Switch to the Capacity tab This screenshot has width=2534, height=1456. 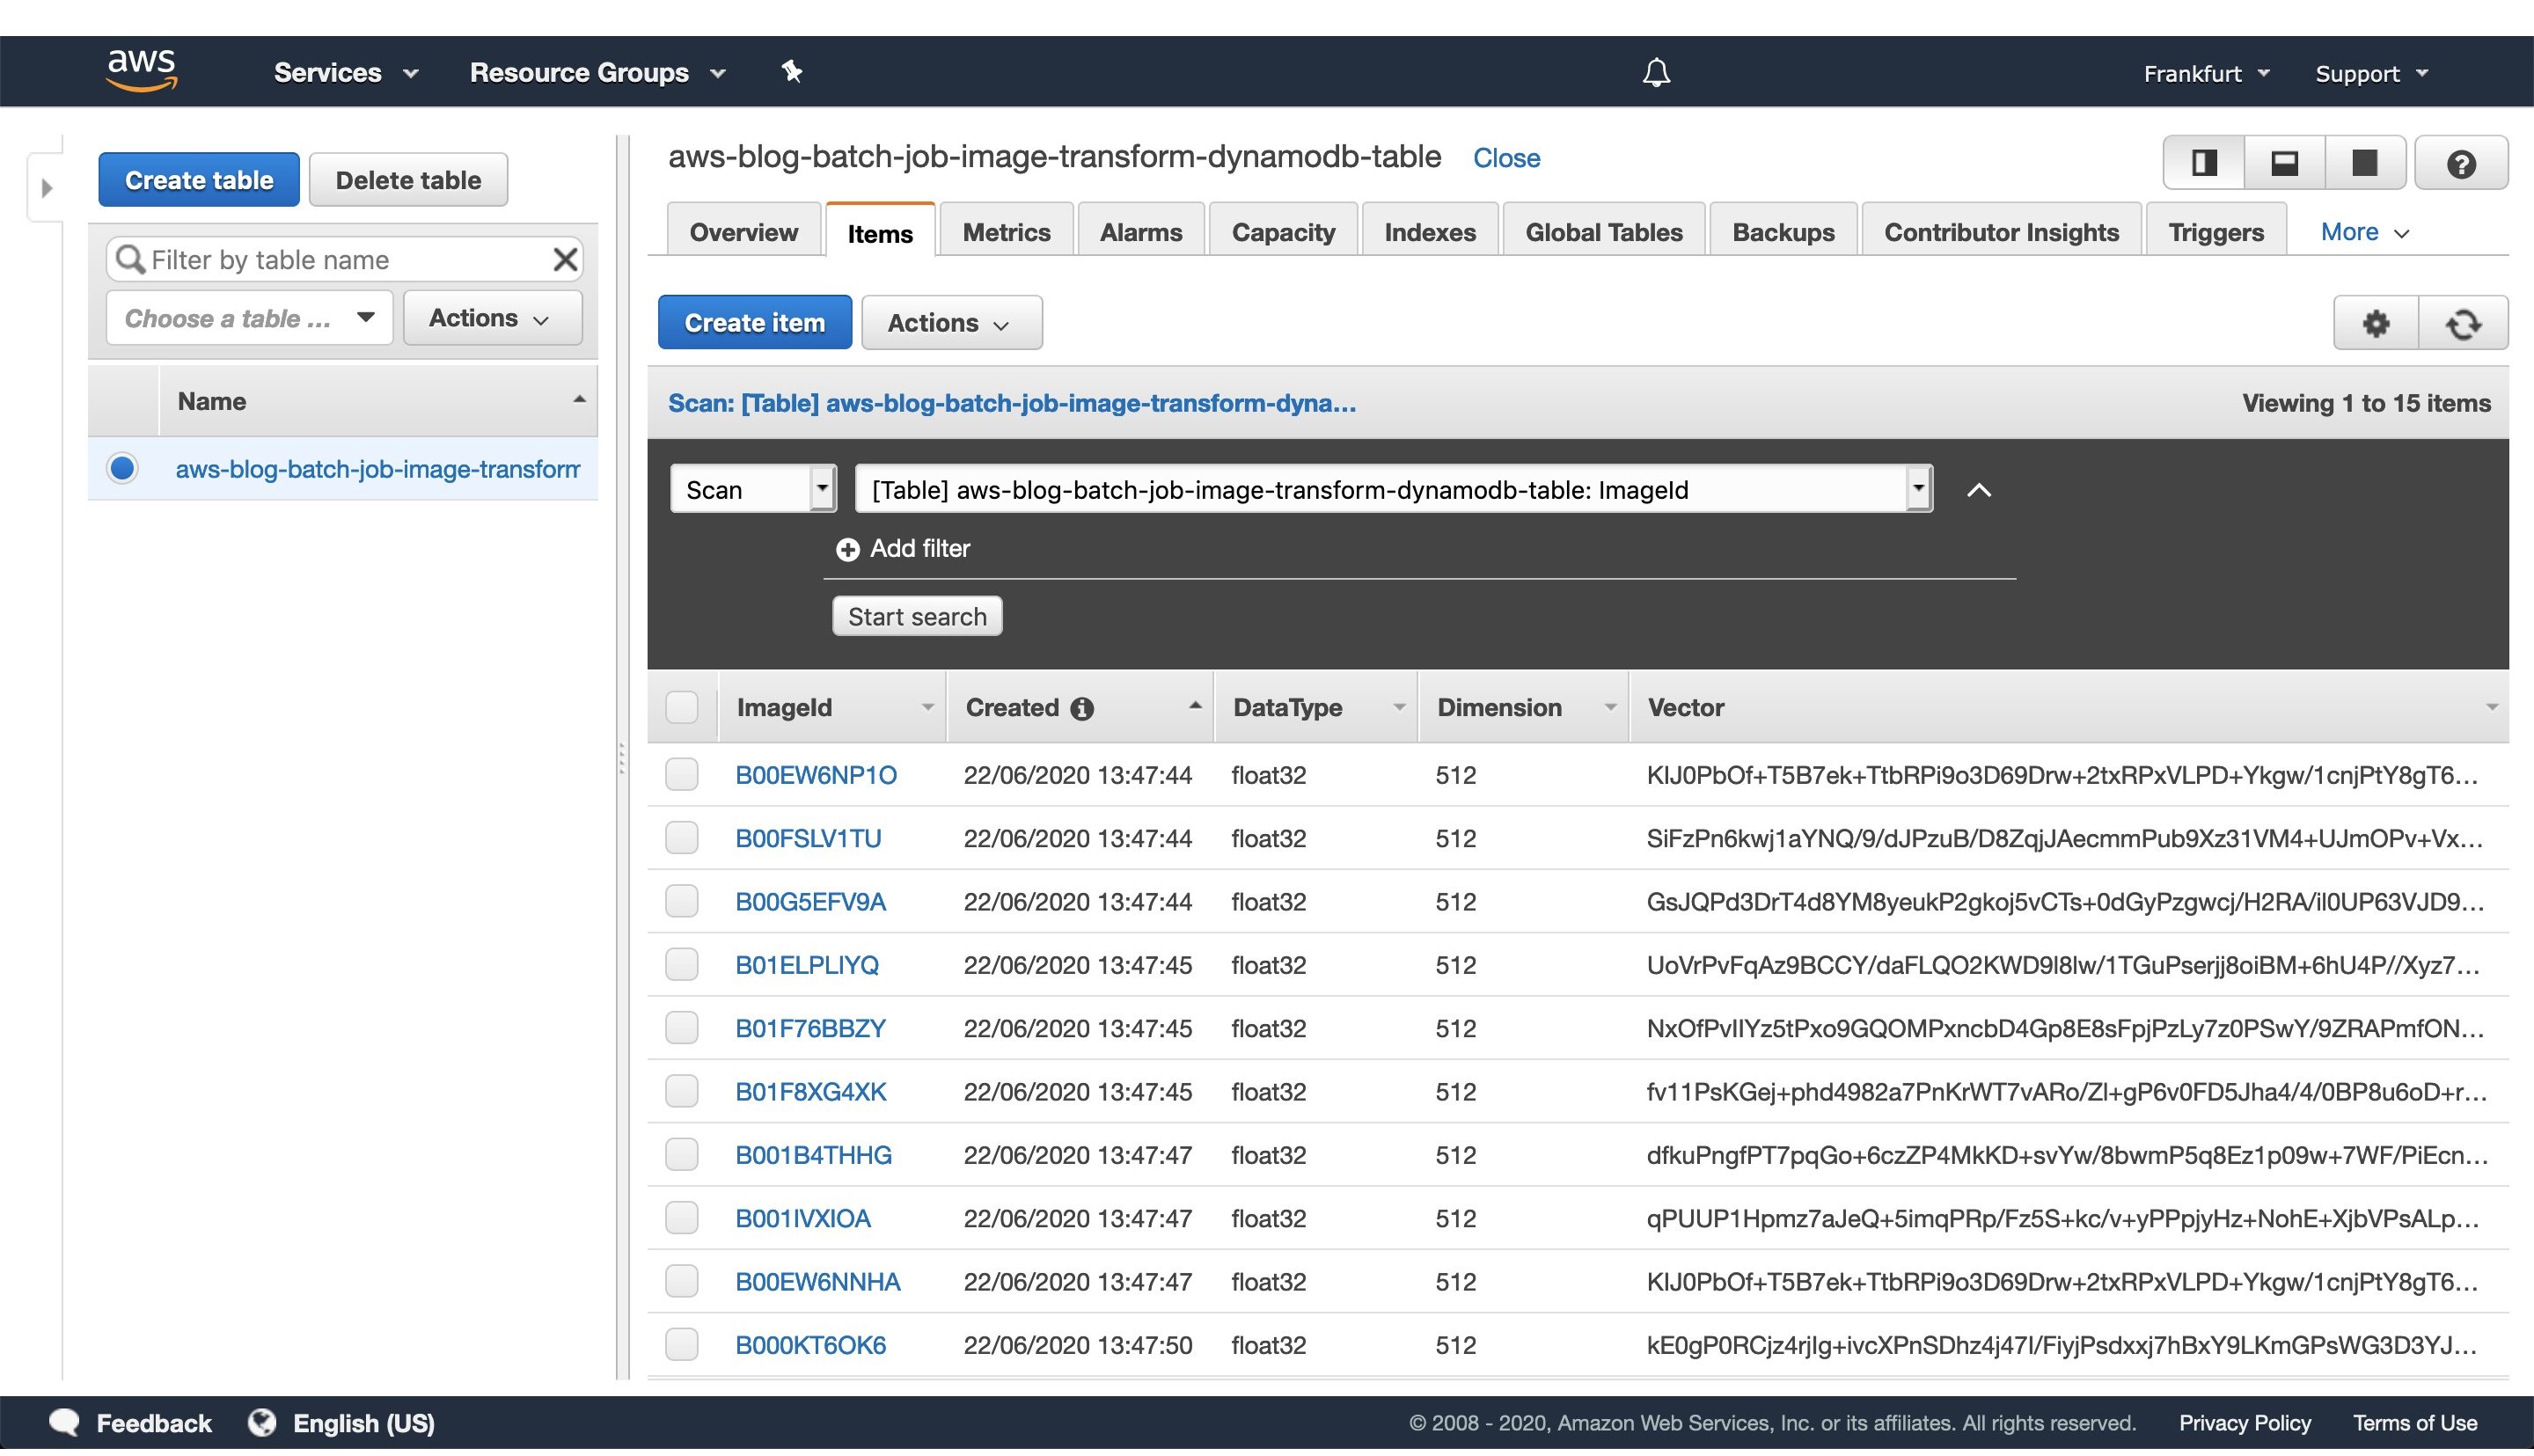pos(1282,233)
